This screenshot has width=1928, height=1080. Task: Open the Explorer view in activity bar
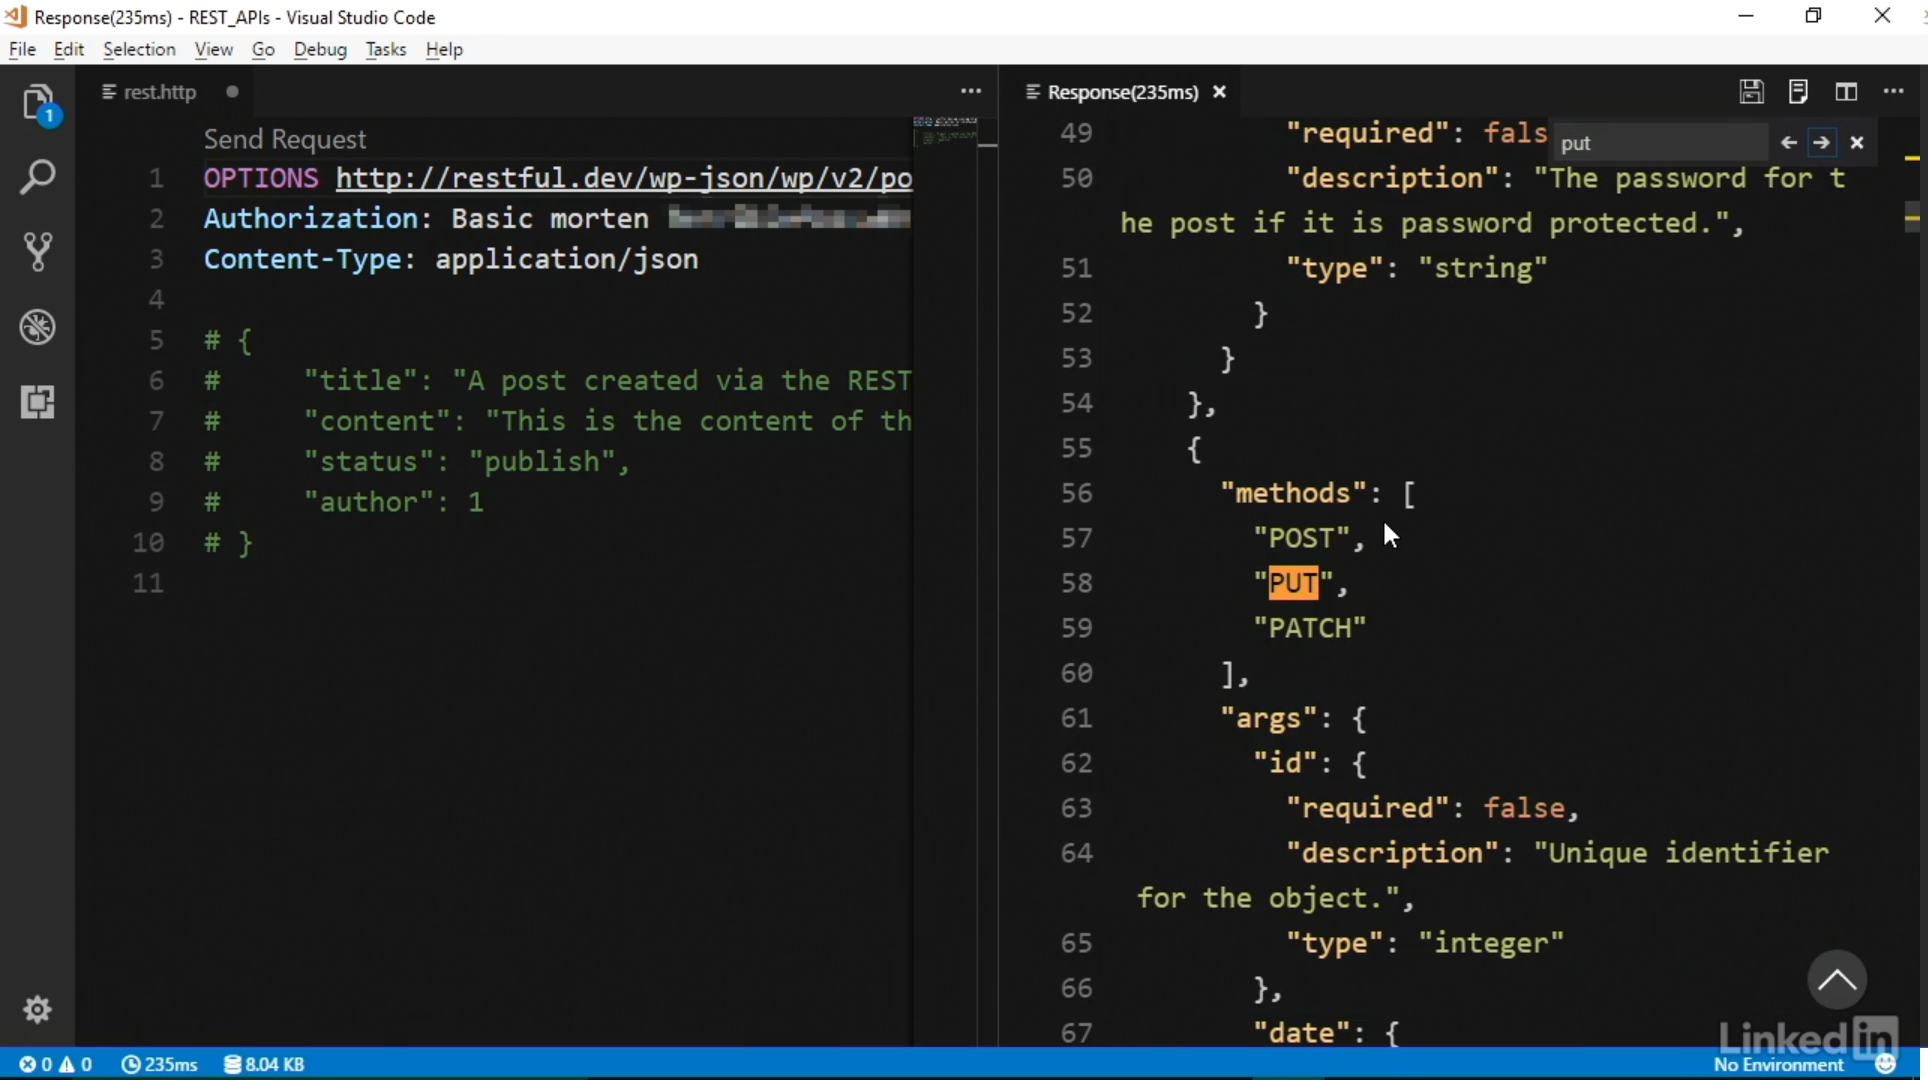pyautogui.click(x=38, y=104)
